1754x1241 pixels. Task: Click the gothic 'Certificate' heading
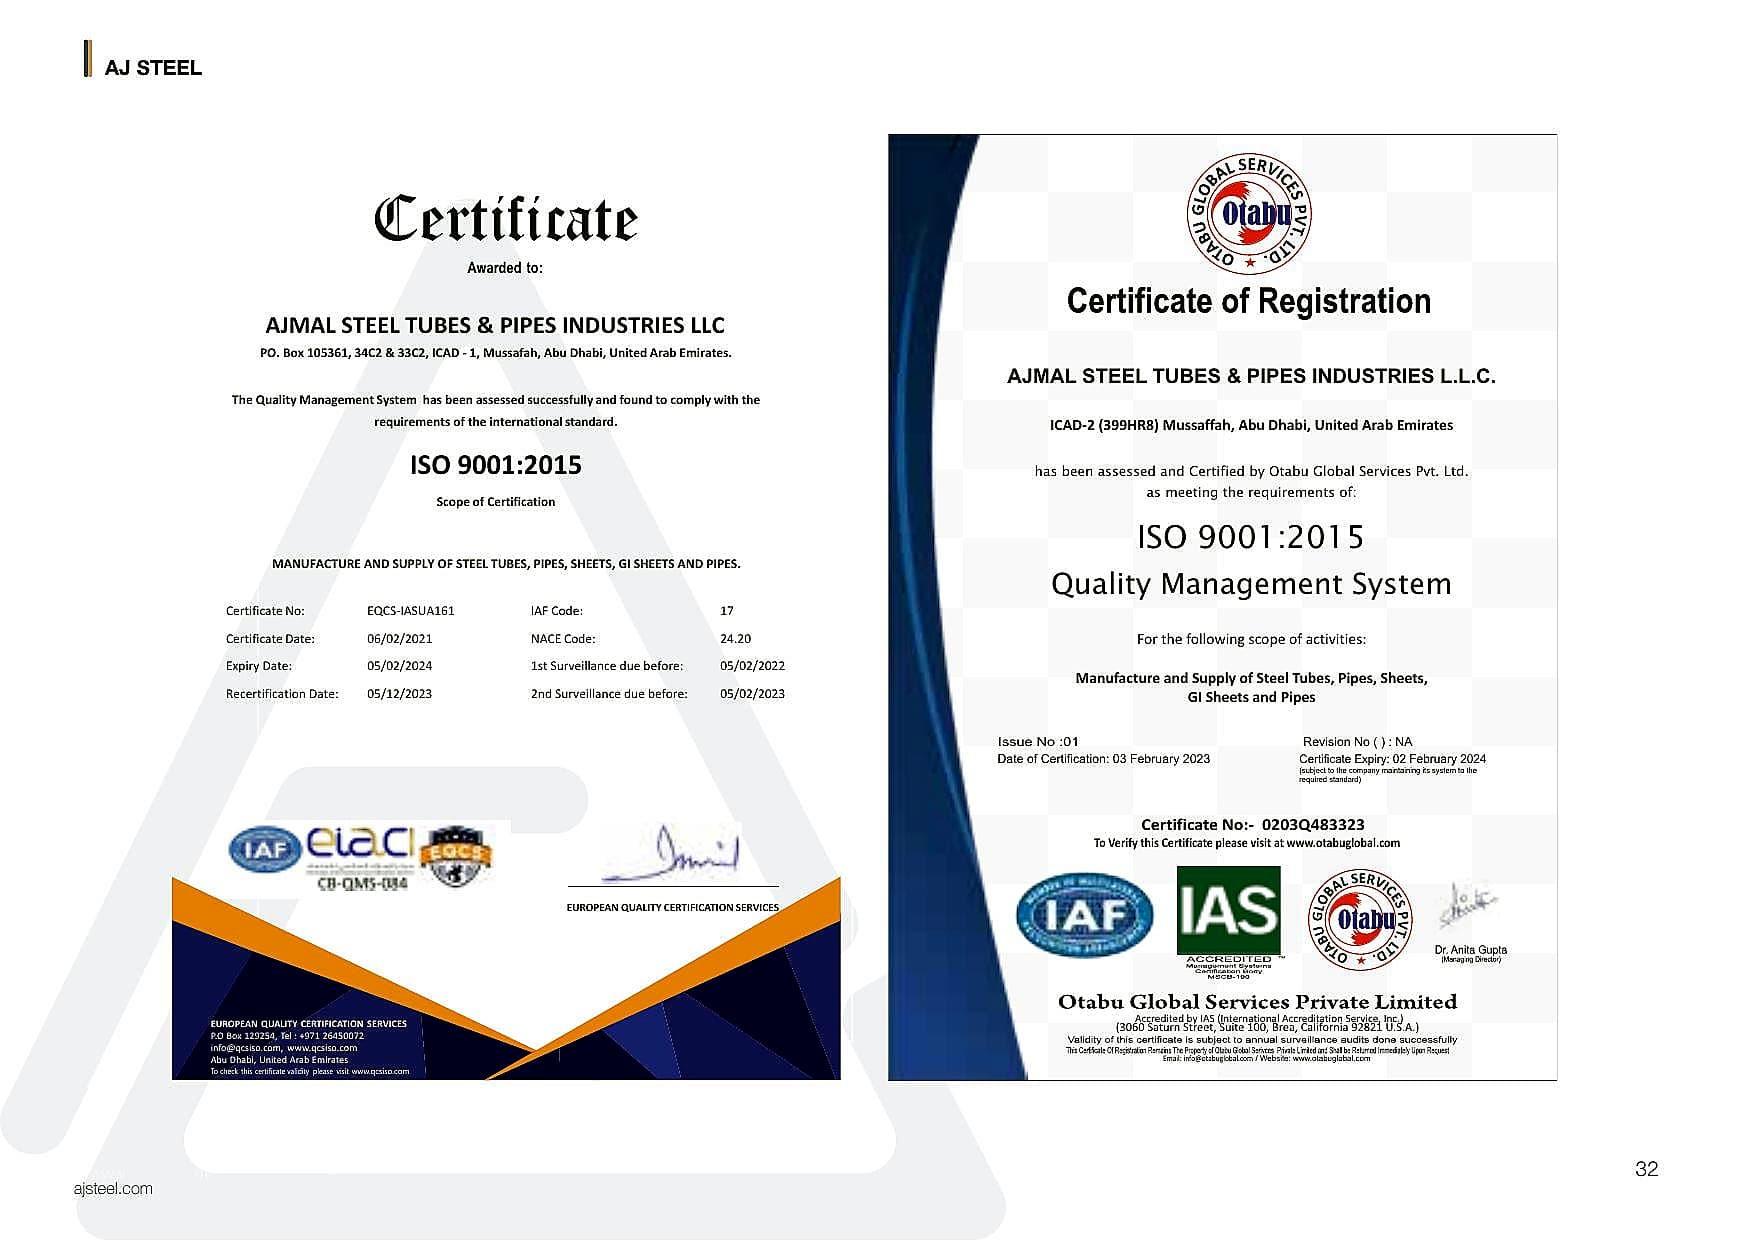coord(506,218)
